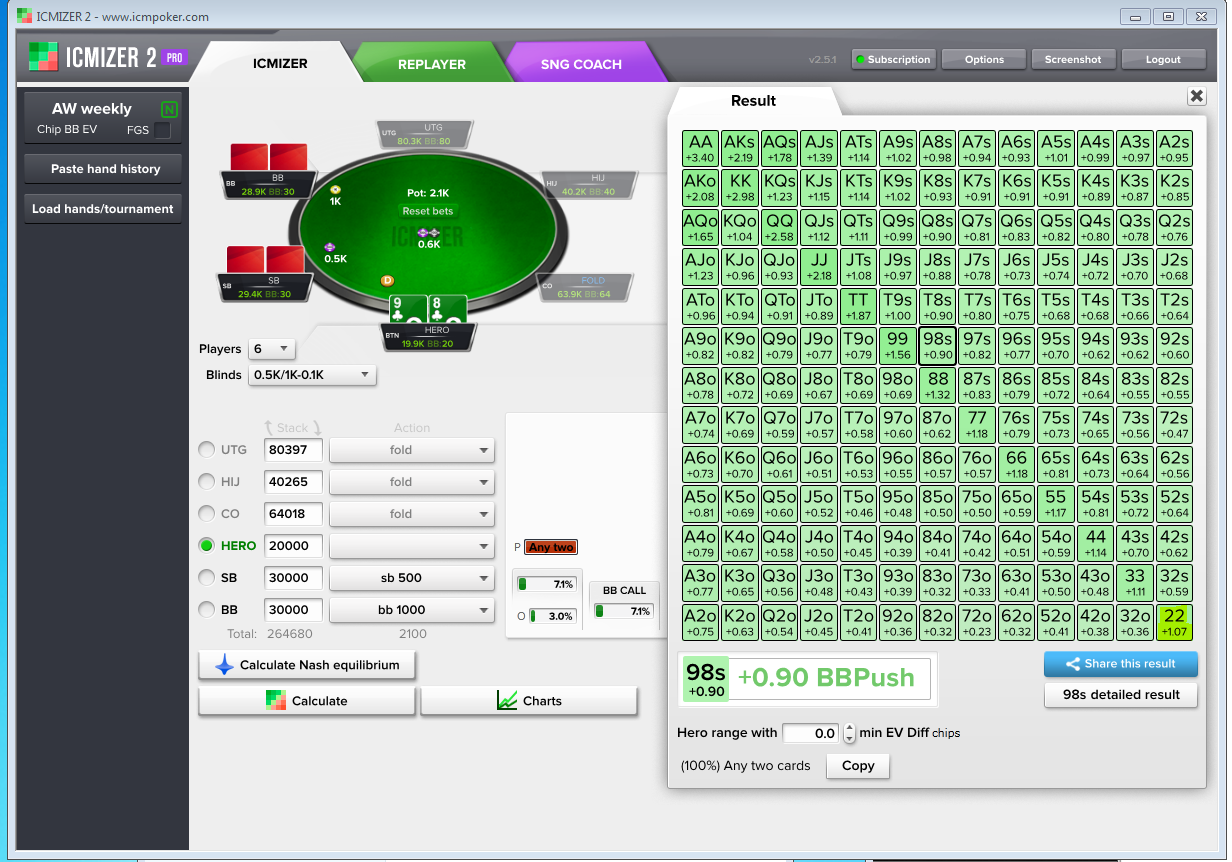Image resolution: width=1232 pixels, height=862 pixels.
Task: Click Share this result button
Action: click(x=1120, y=663)
